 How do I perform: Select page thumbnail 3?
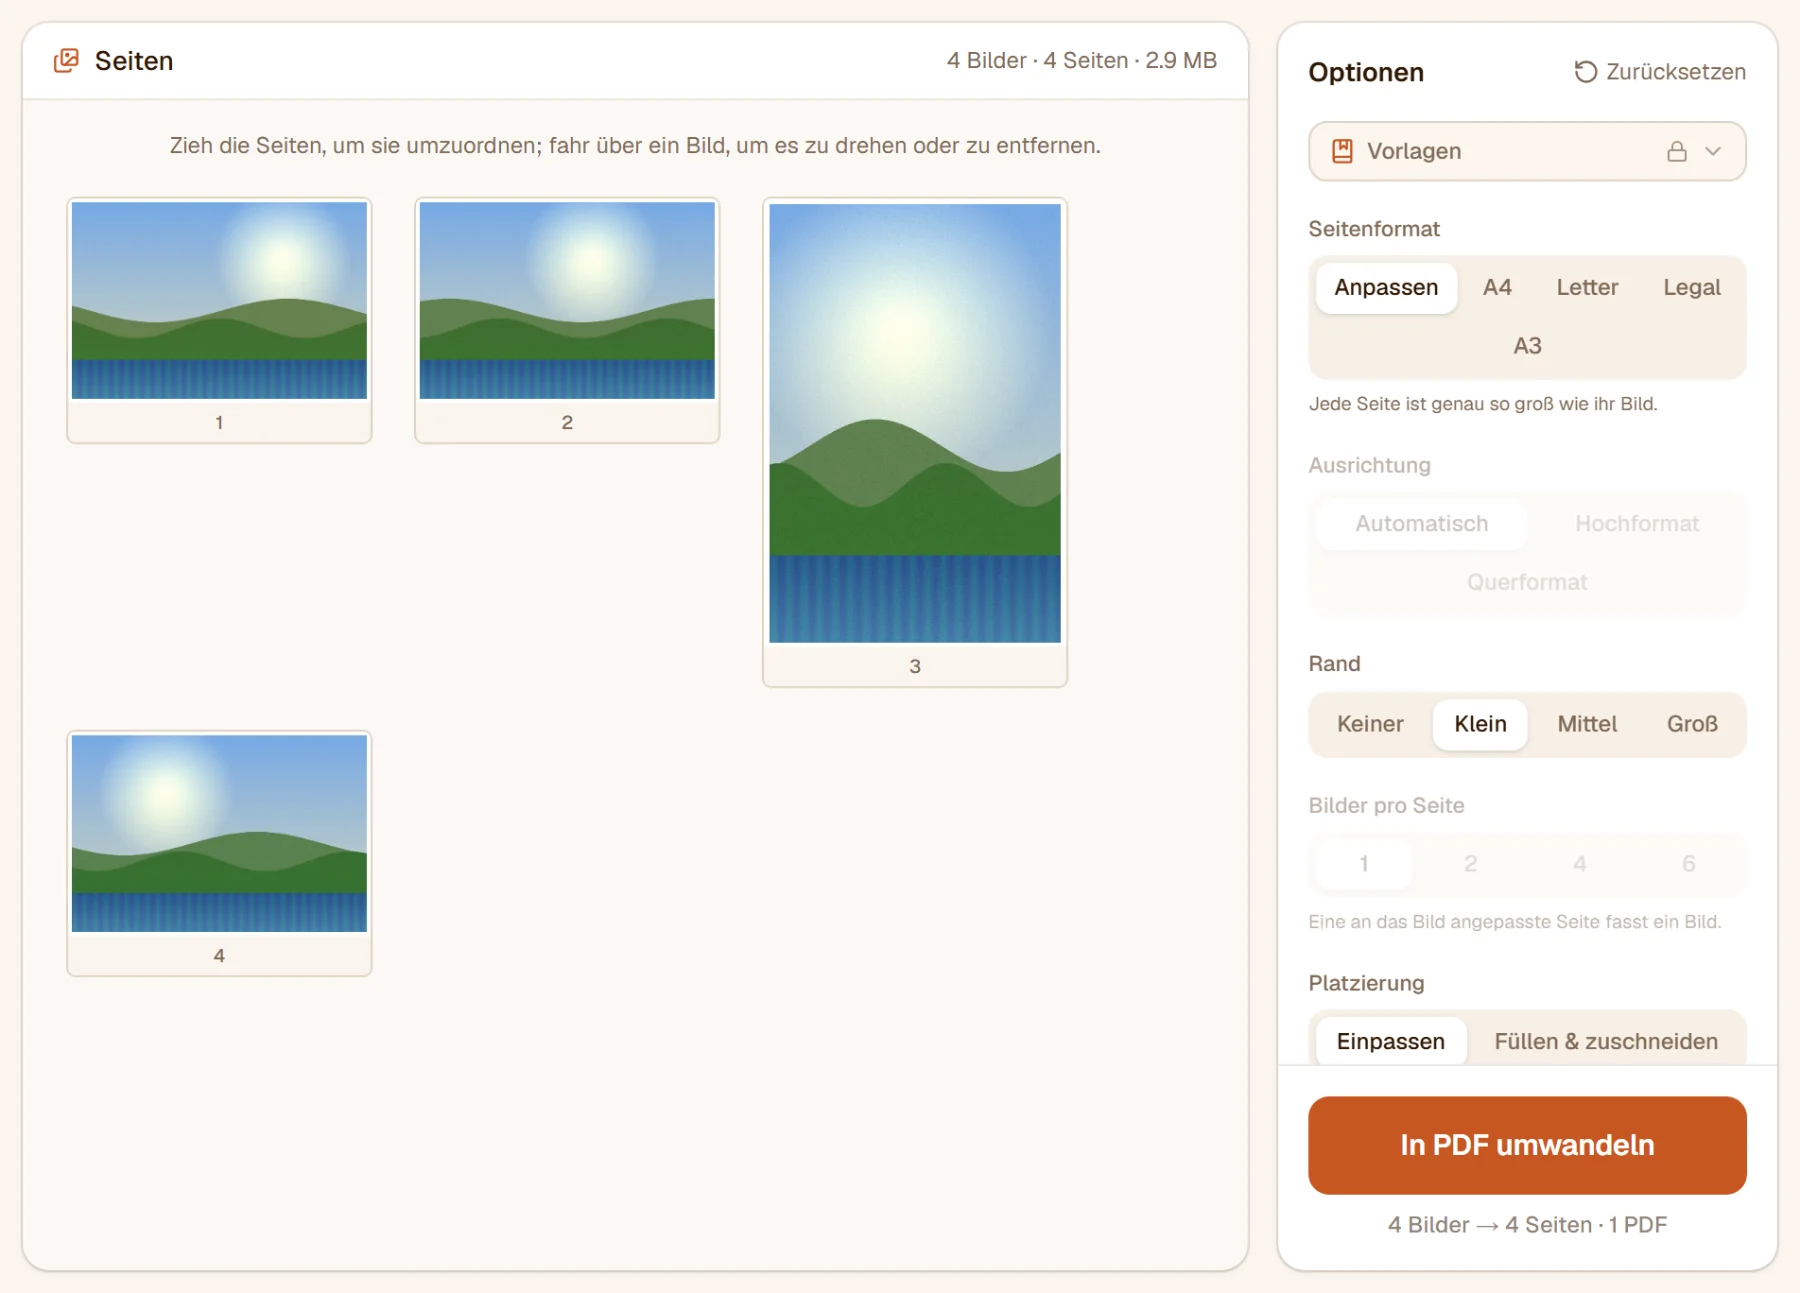[915, 442]
